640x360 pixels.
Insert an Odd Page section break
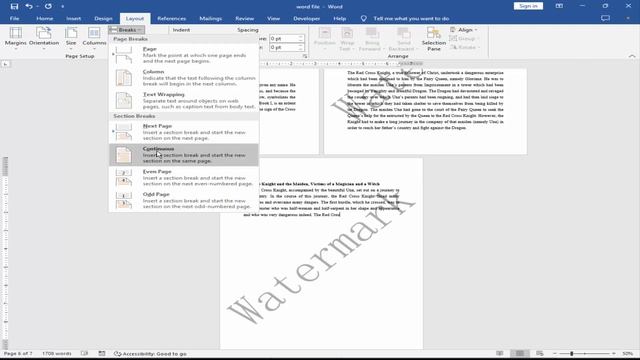point(184,200)
